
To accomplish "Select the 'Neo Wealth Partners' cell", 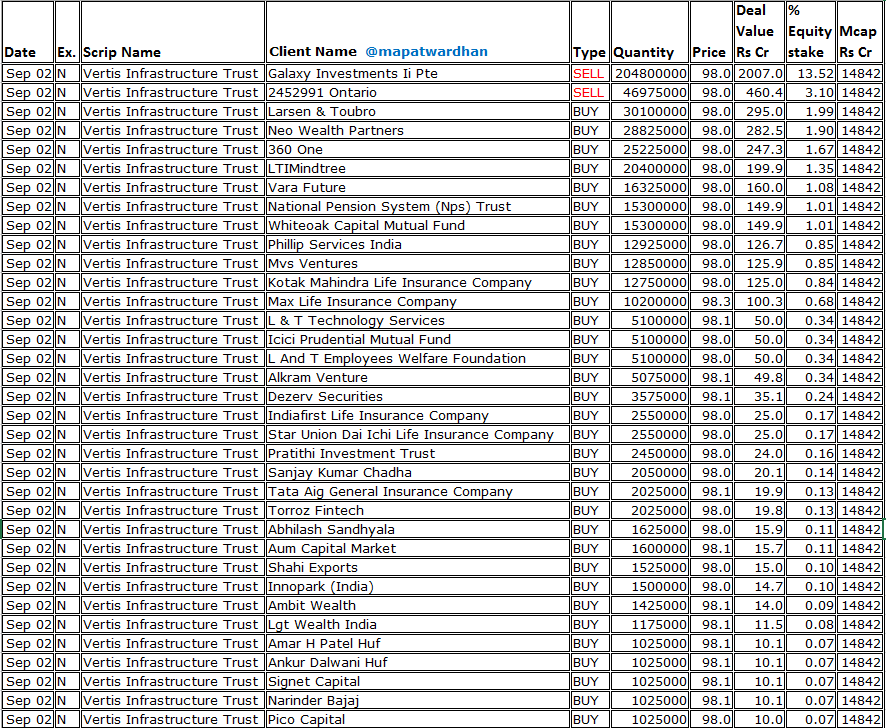I will point(418,131).
